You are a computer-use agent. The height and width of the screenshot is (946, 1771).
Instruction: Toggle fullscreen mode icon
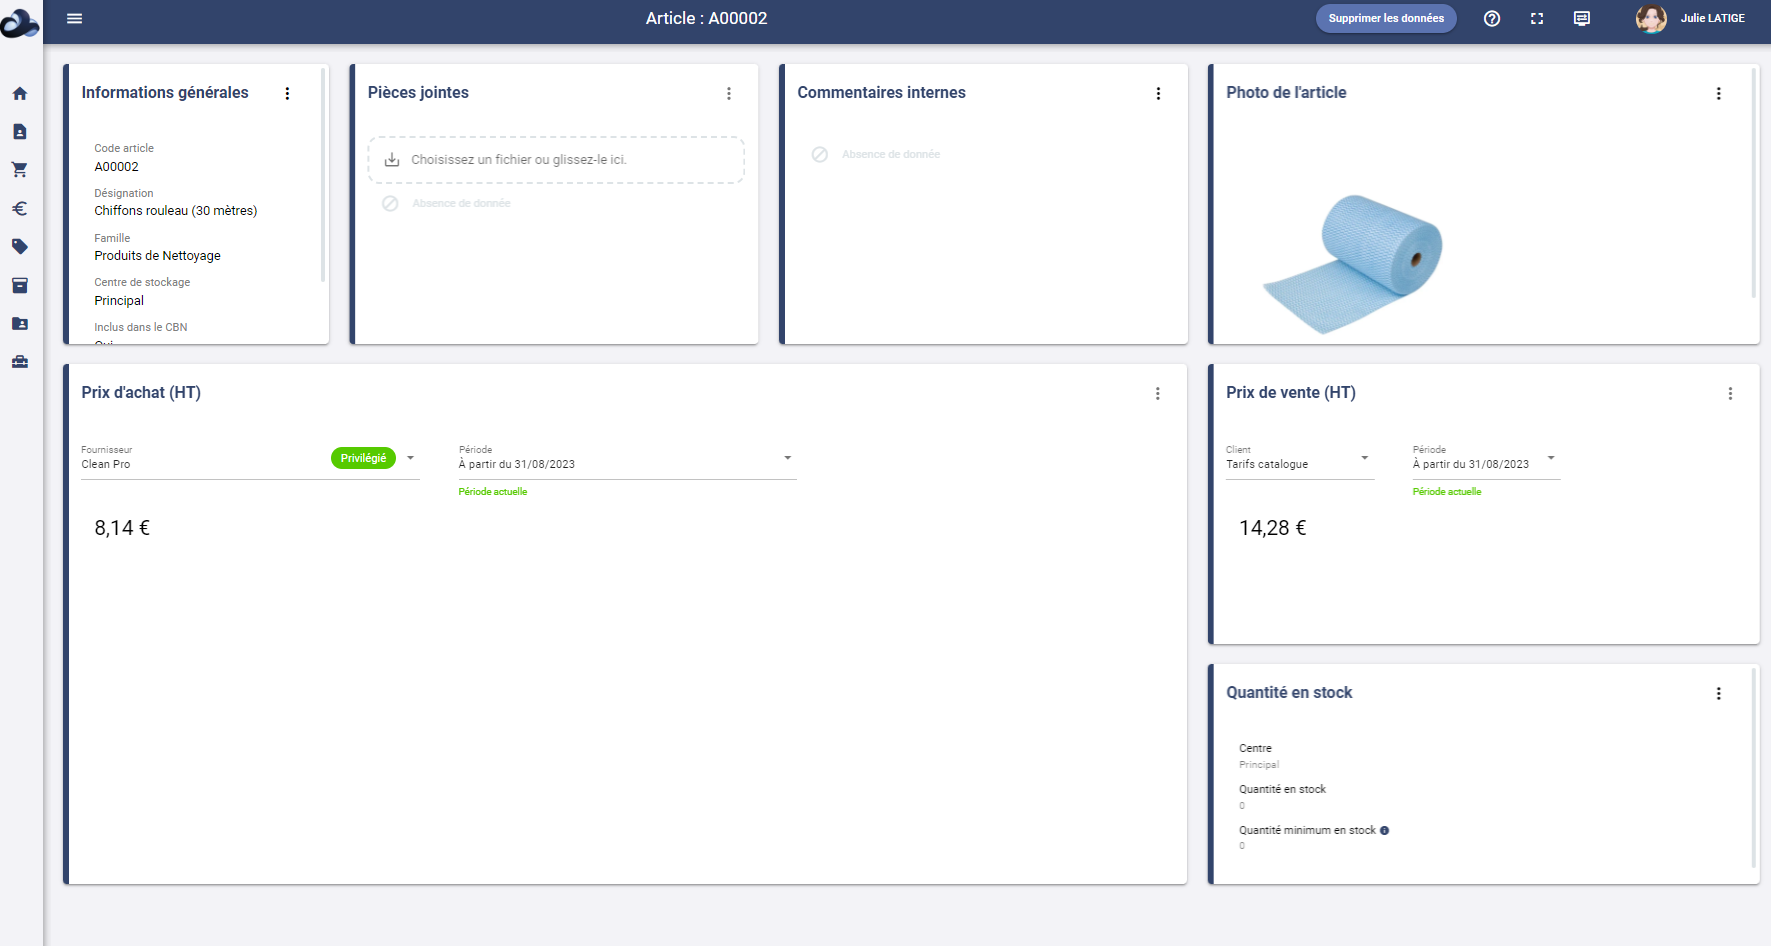[1537, 18]
